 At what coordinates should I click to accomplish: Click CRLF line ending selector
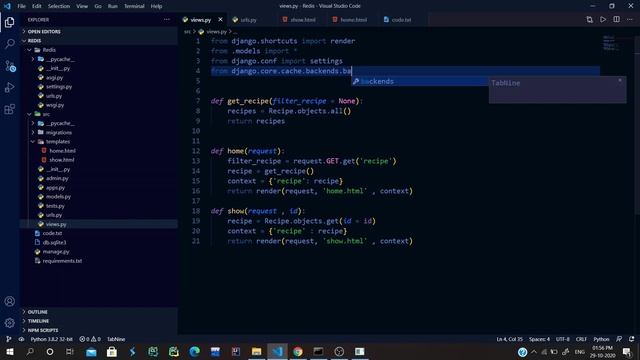click(581, 339)
